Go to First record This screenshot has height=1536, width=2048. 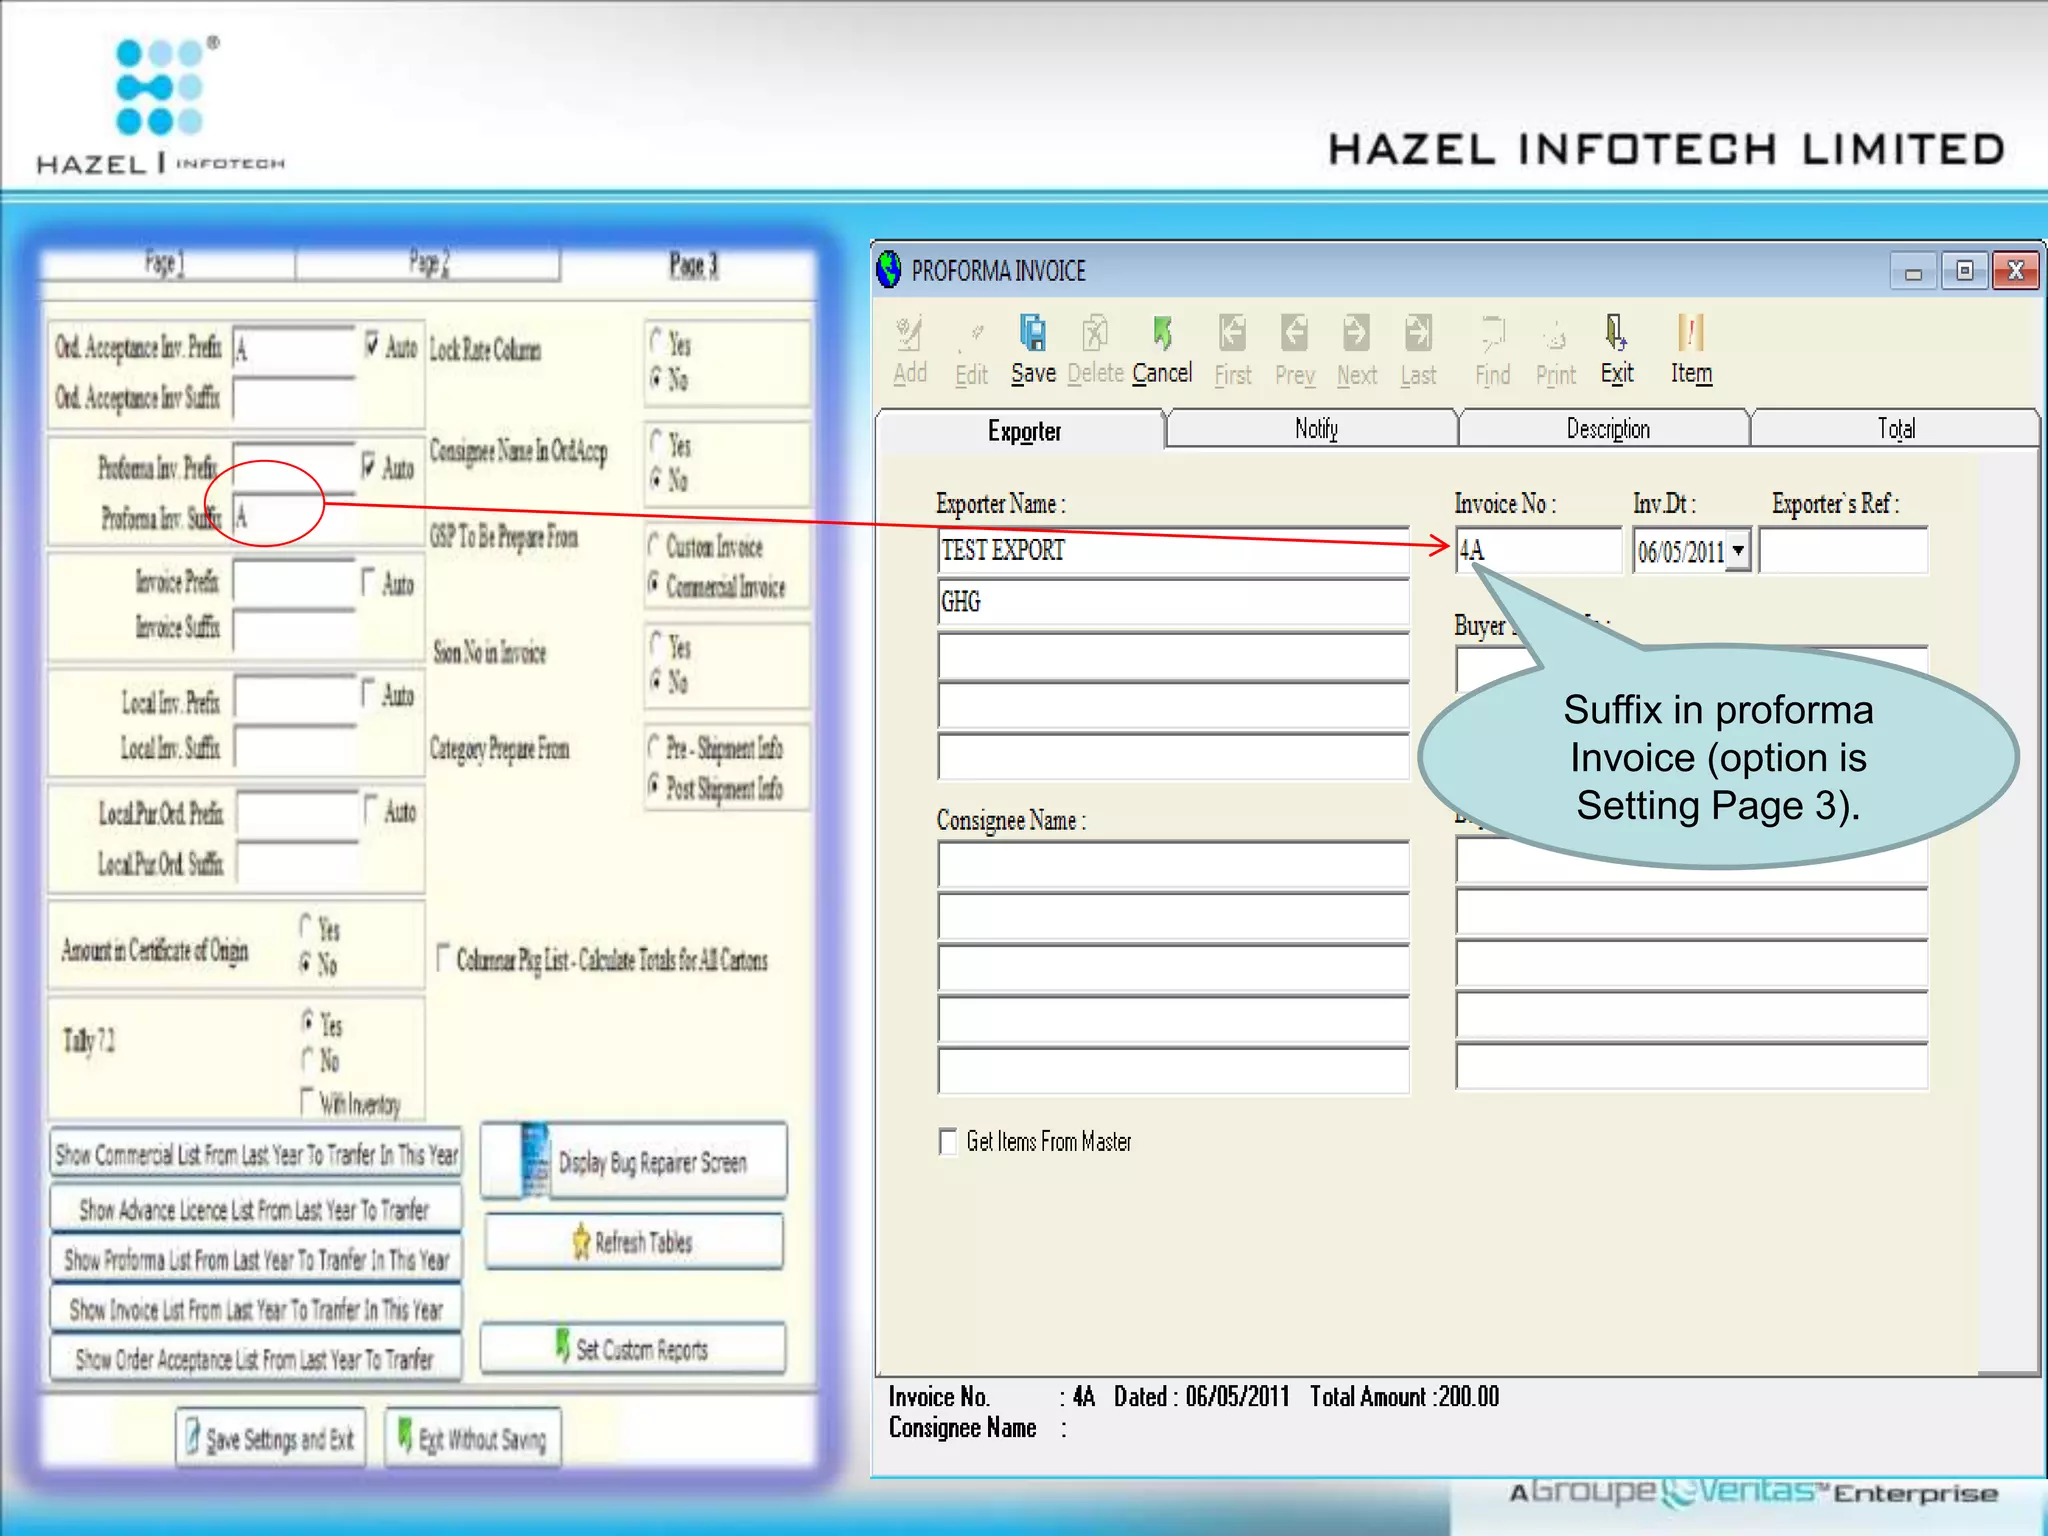(x=1233, y=352)
